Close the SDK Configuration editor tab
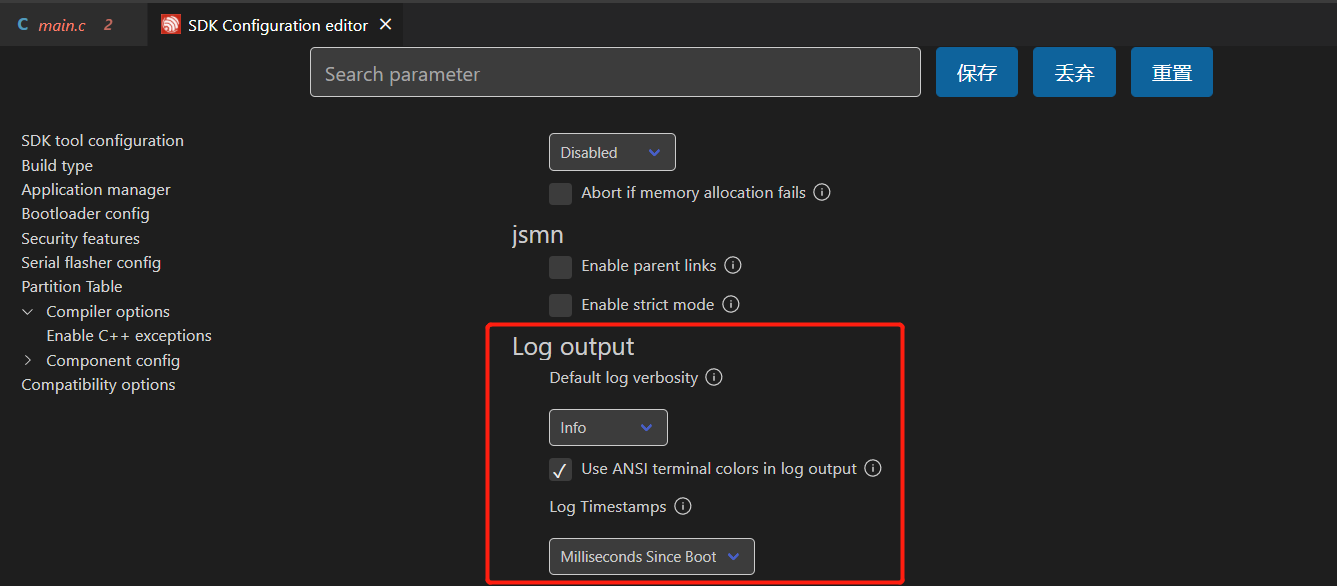This screenshot has width=1337, height=586. click(x=386, y=25)
